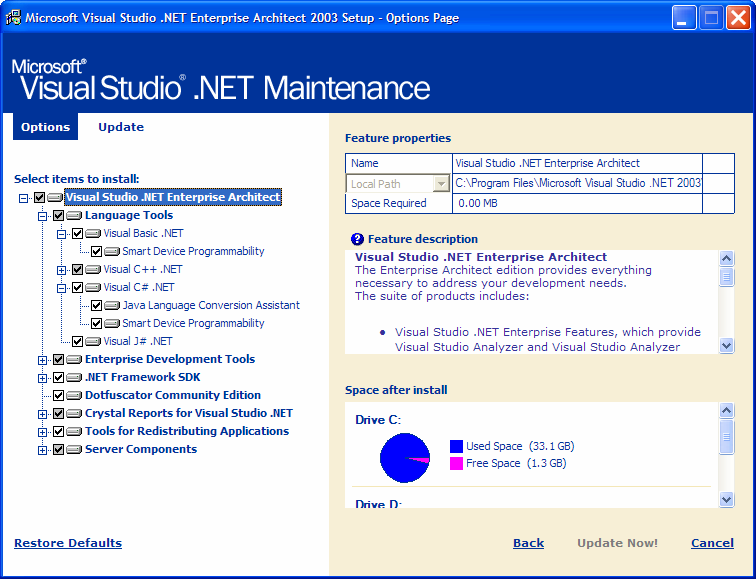Click drive icon beside Visual J# .NET
The width and height of the screenshot is (756, 579).
pyautogui.click(x=93, y=341)
